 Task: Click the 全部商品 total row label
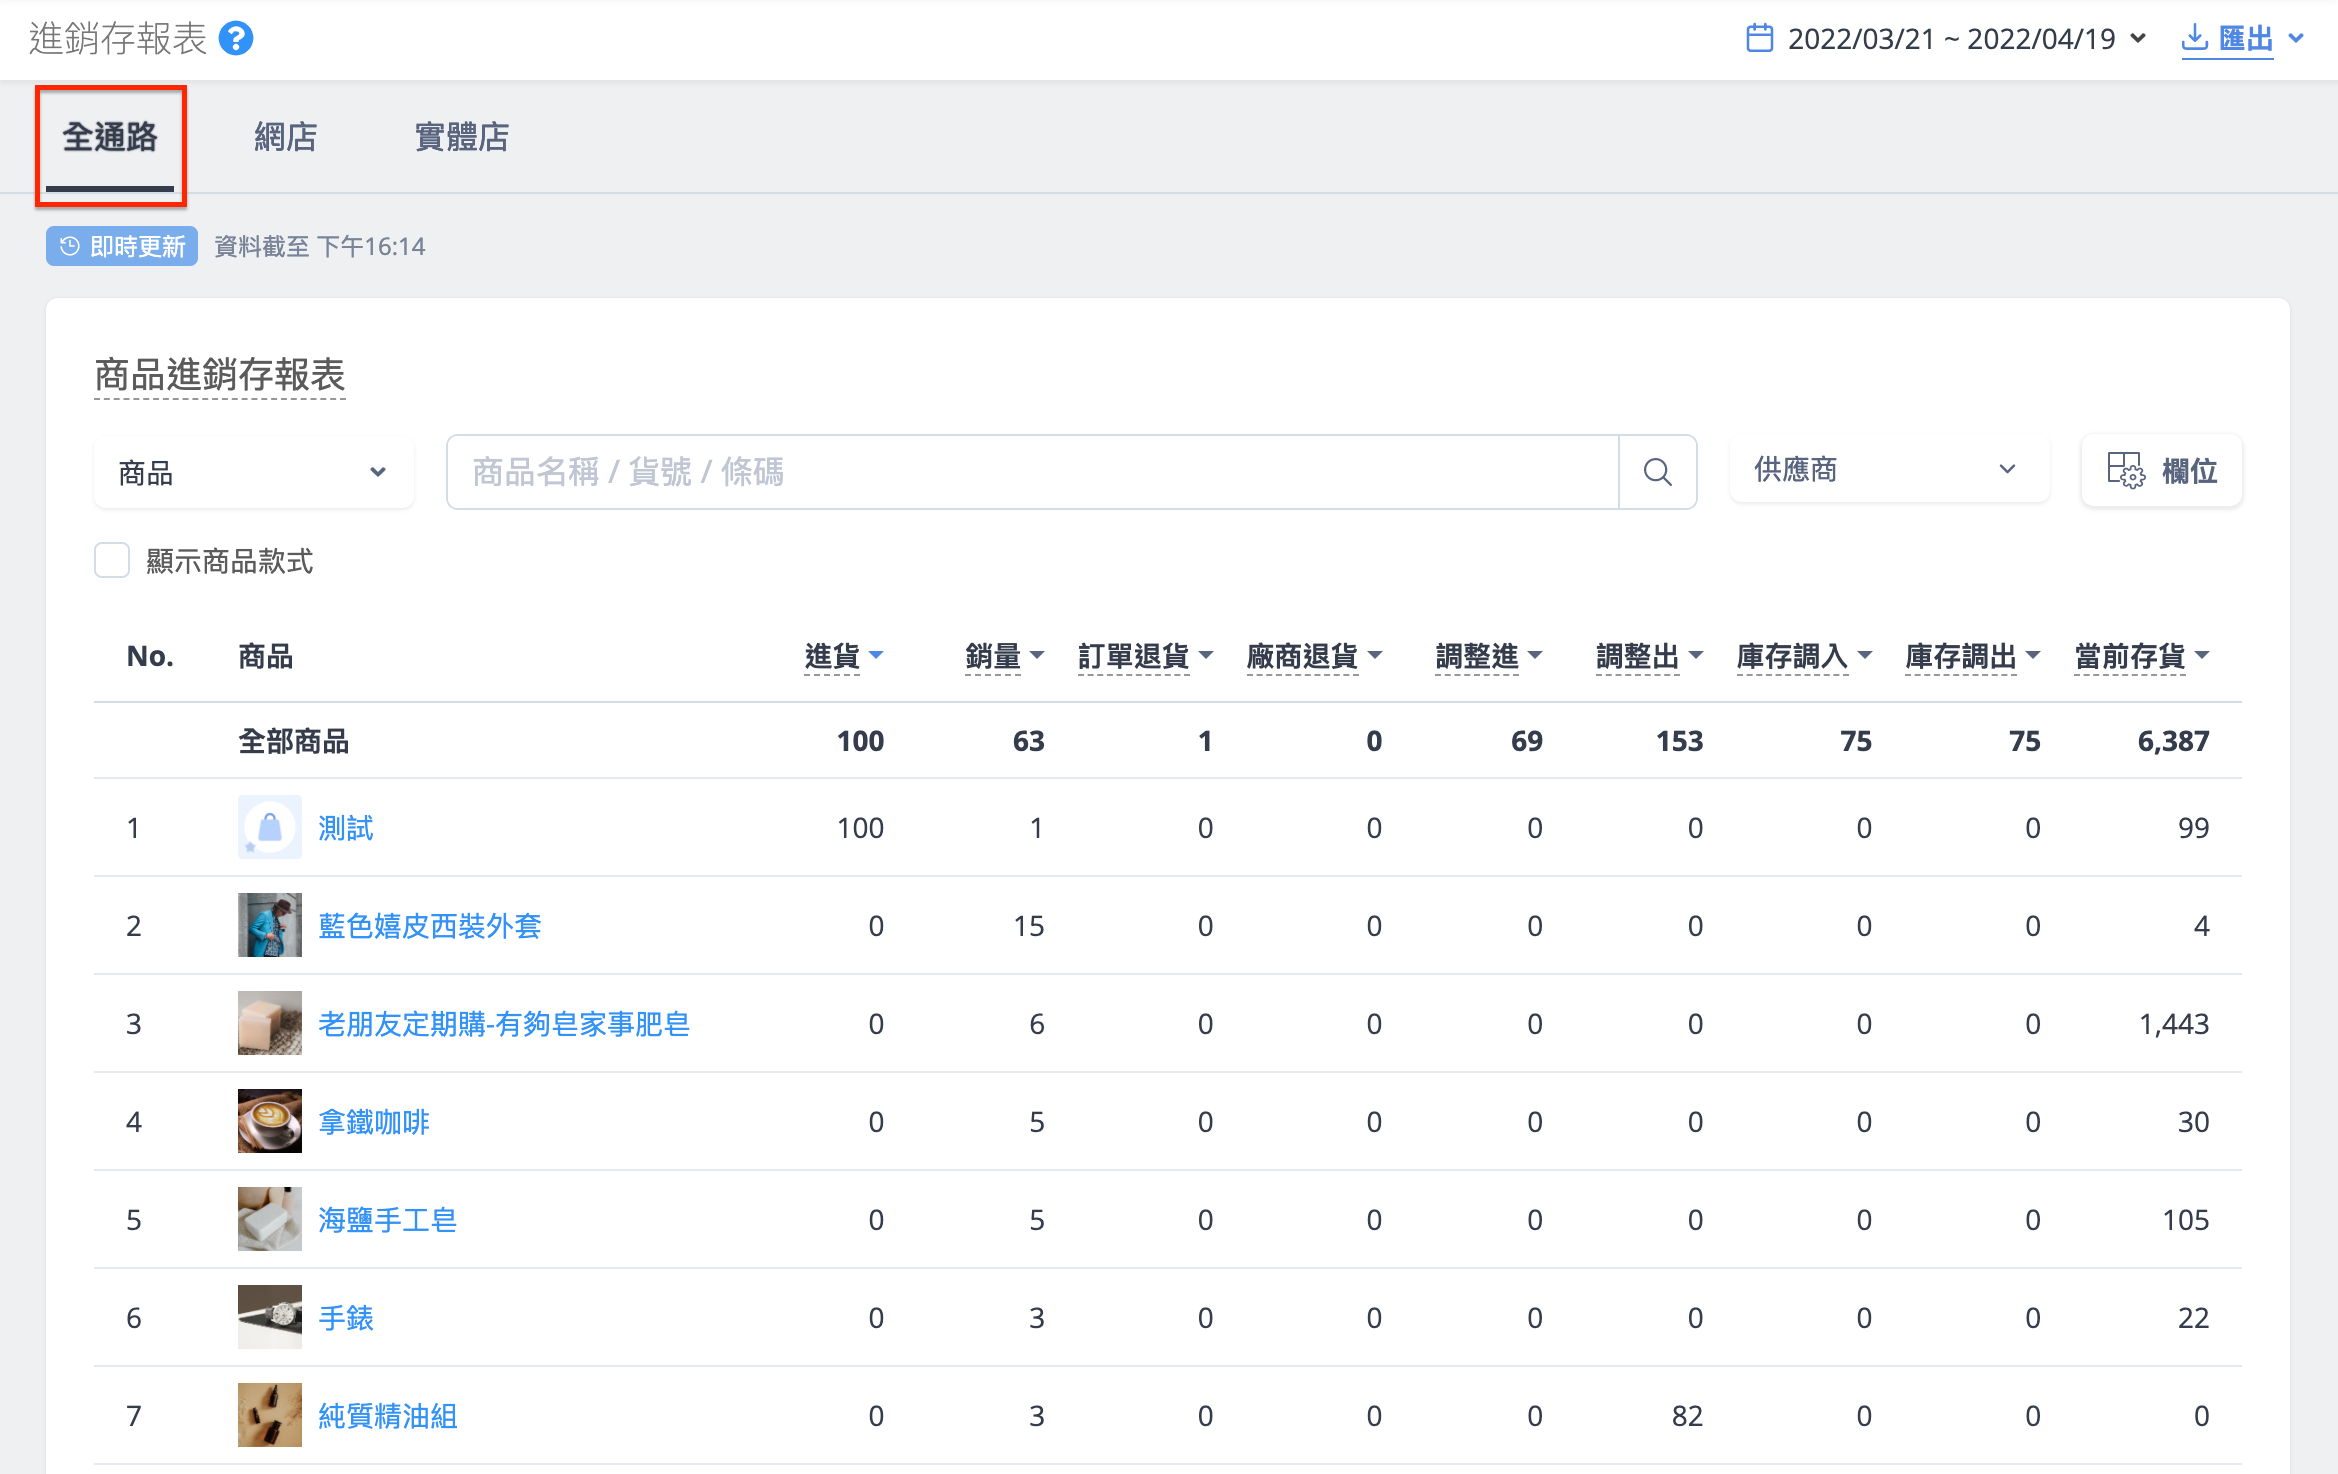coord(294,741)
